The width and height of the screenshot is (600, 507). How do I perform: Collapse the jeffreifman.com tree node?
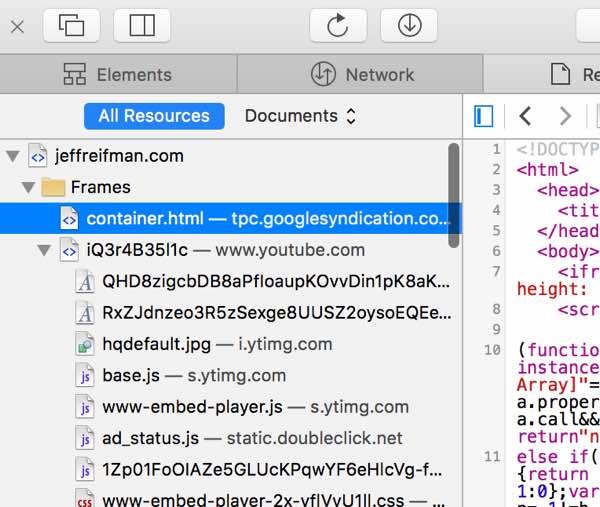(13, 156)
